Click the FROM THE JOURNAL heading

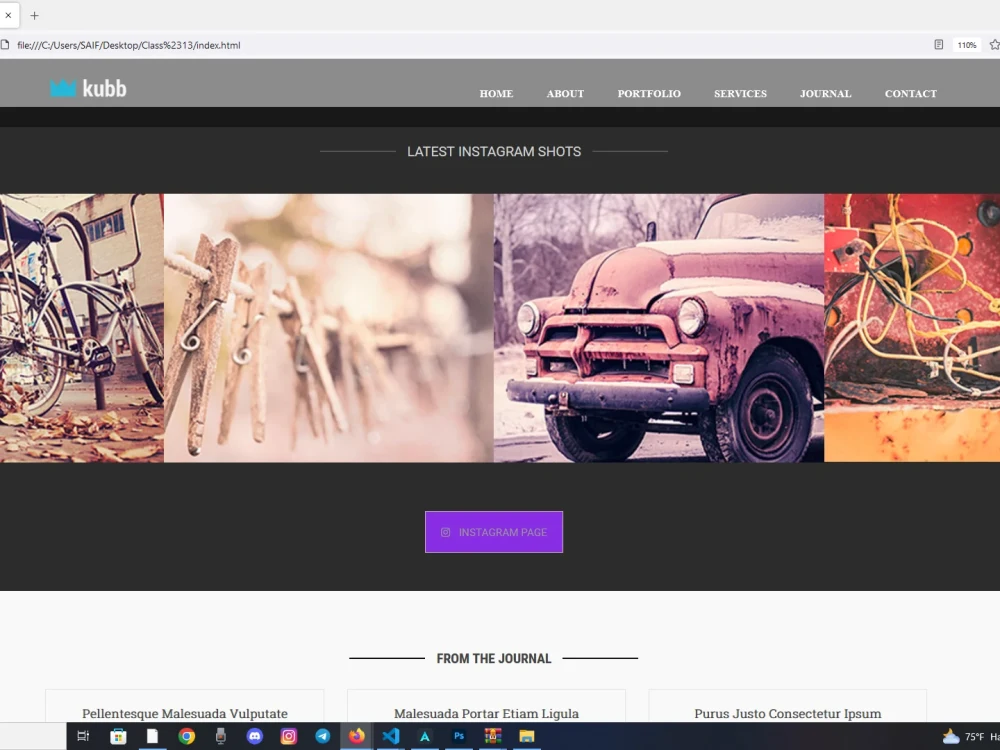point(494,658)
